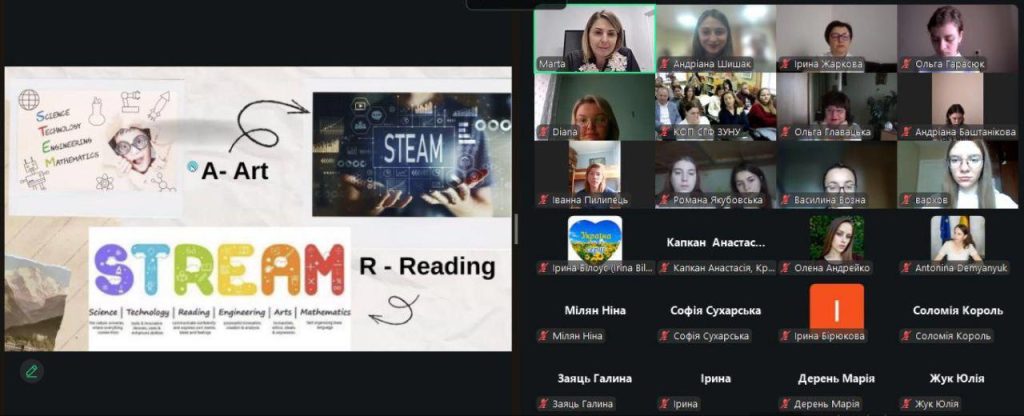
Task: Click muted mic icon beside Жук Юлія
Action: click(907, 404)
